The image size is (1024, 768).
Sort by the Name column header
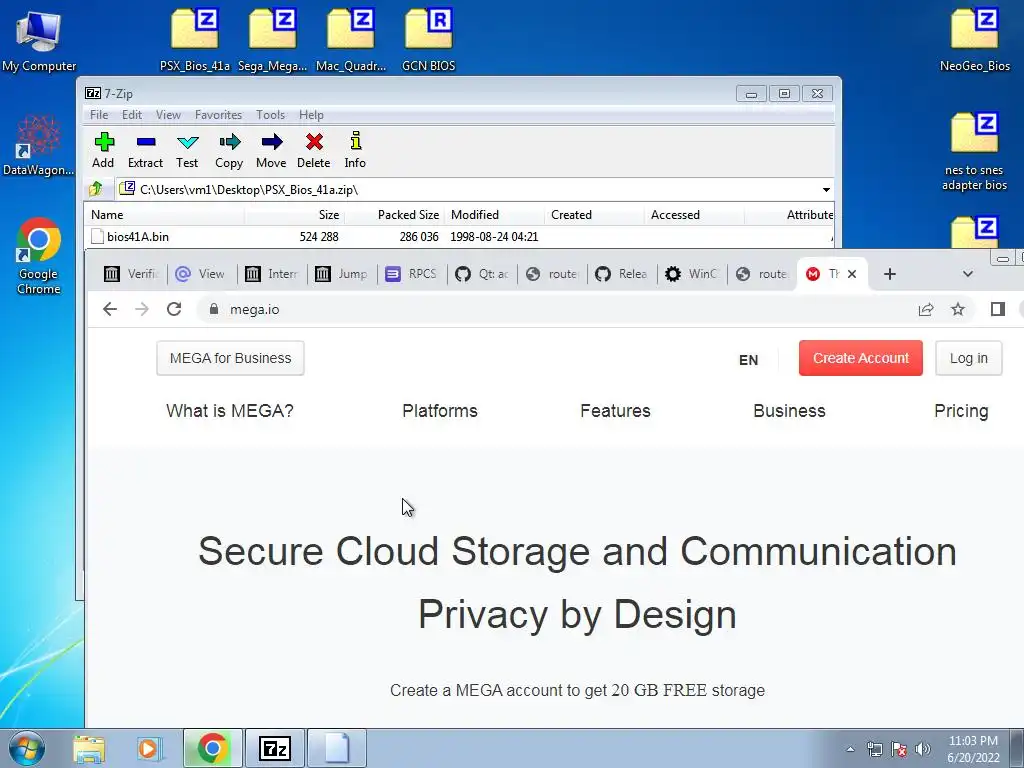[x=165, y=215]
